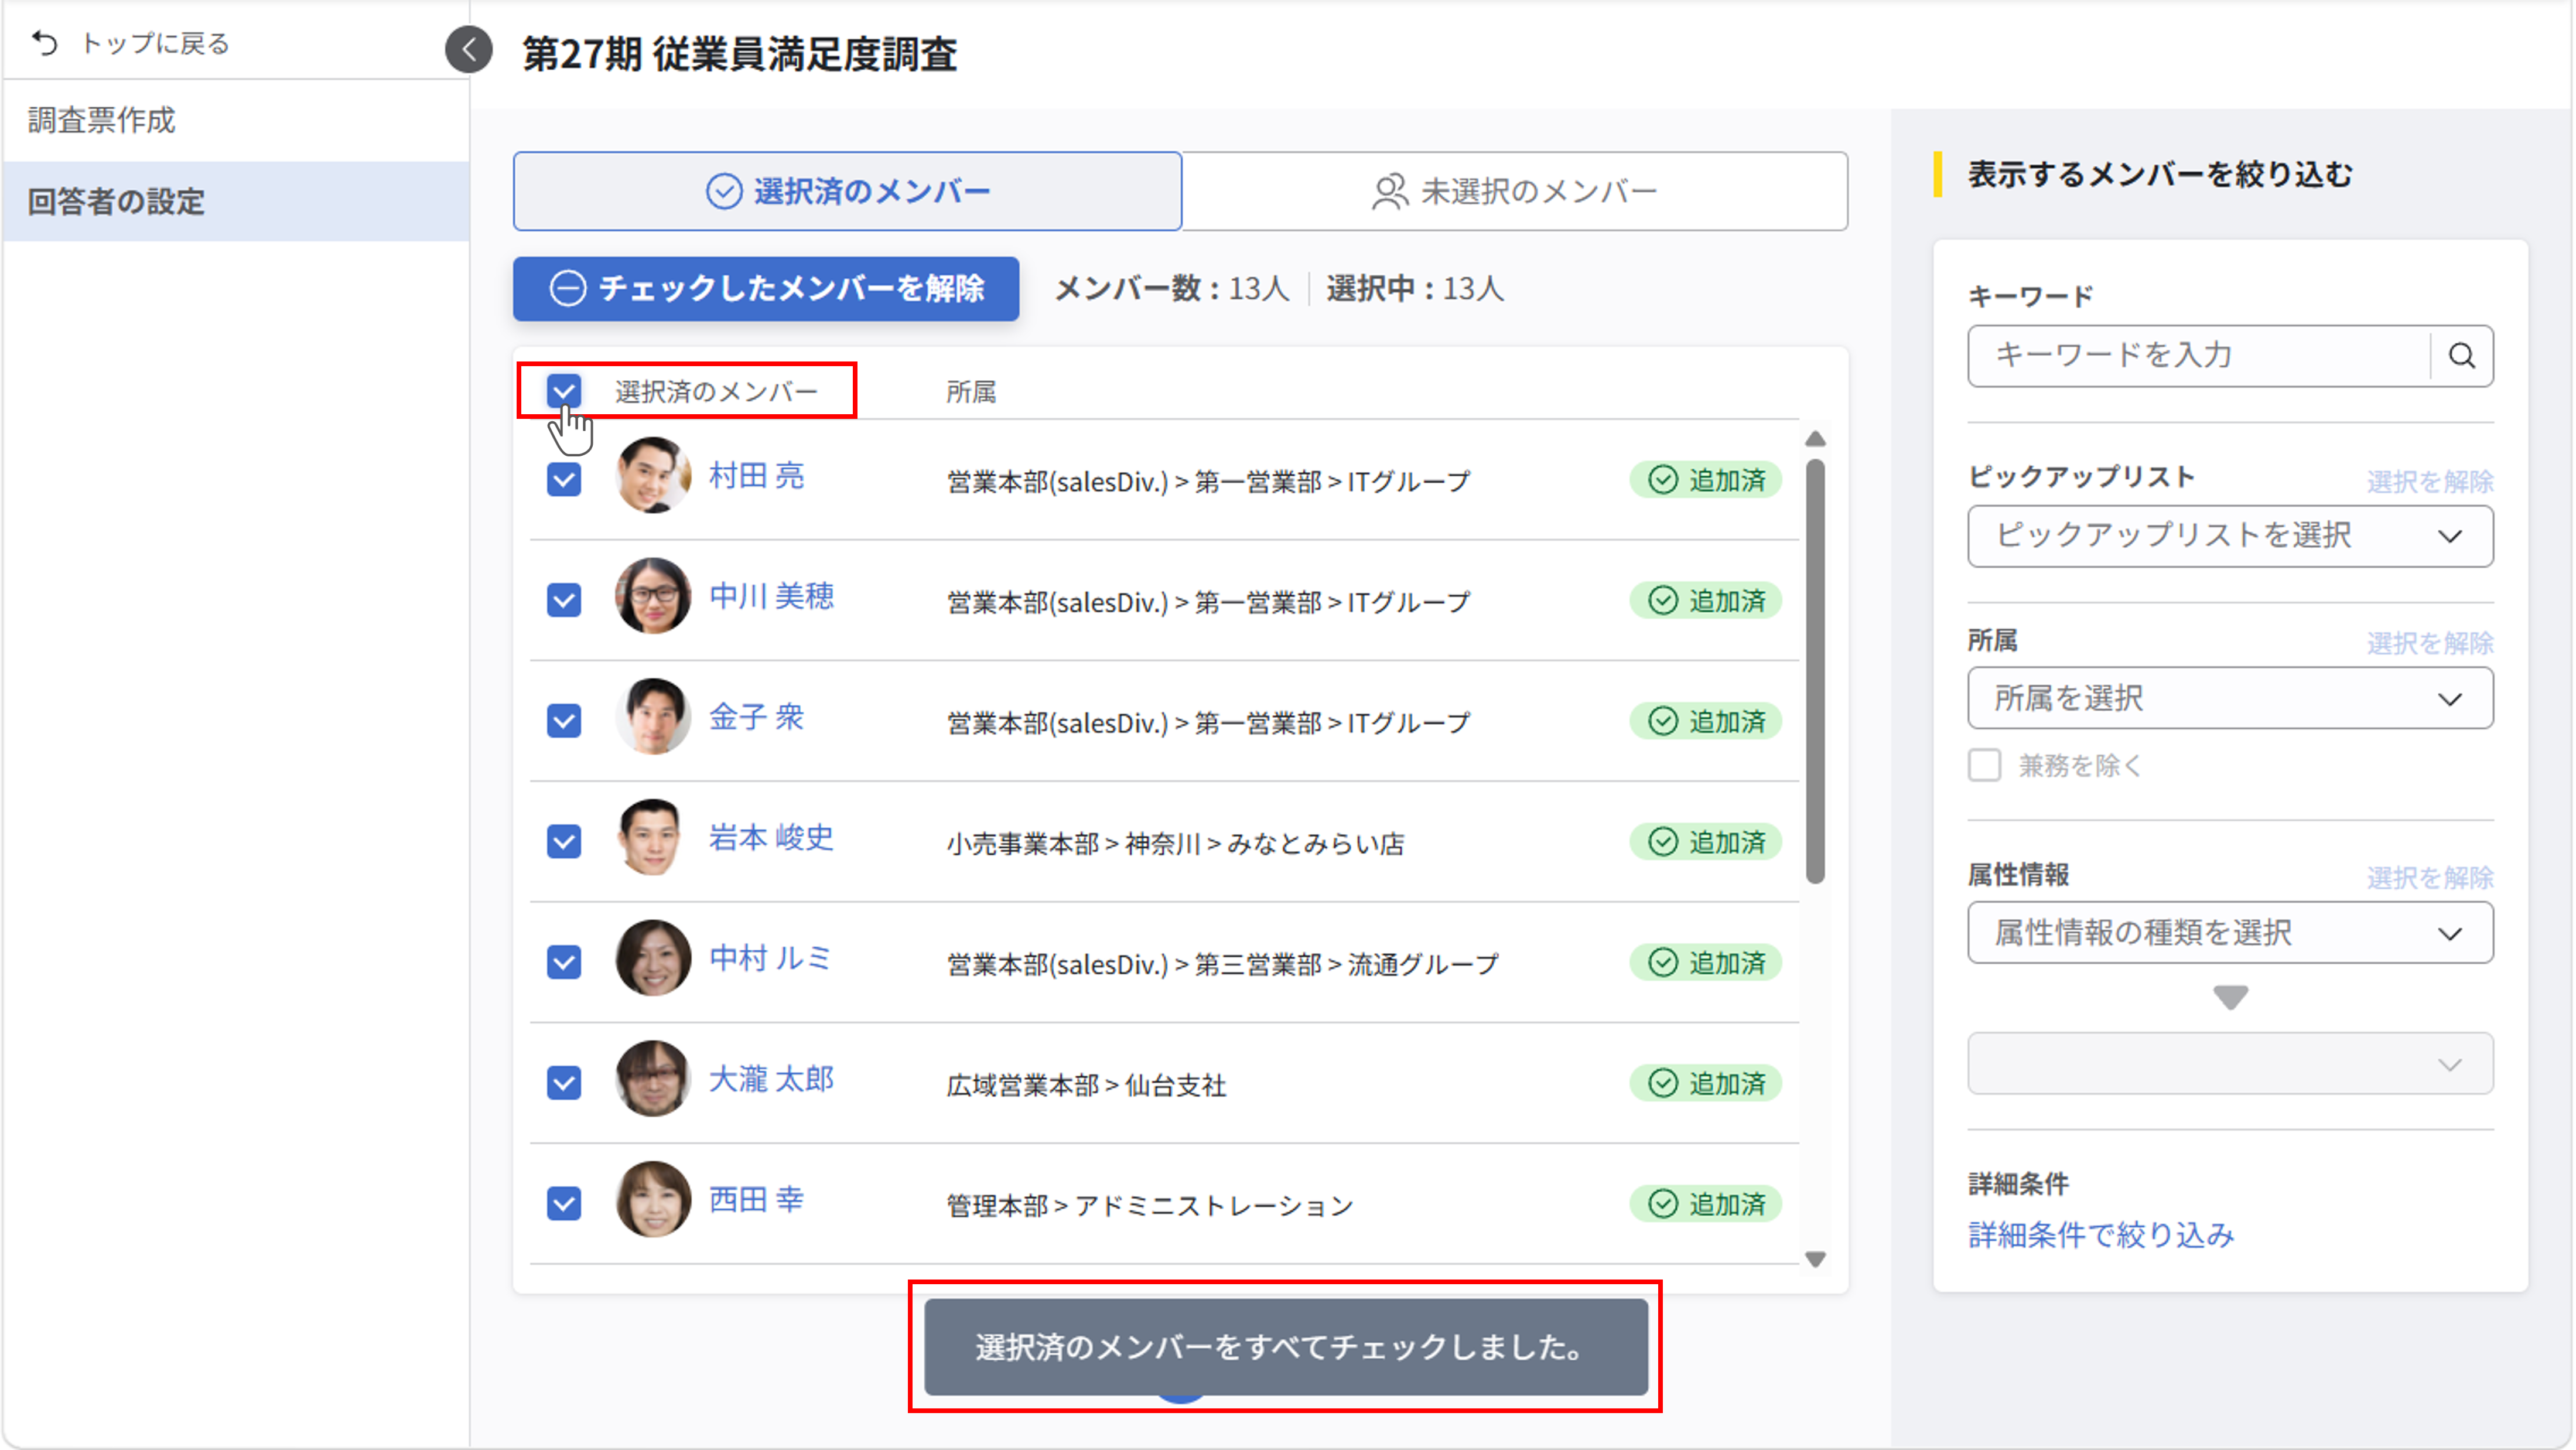Click 詳細条件で絞り込み link
This screenshot has width=2576, height=1450.
(x=2101, y=1236)
